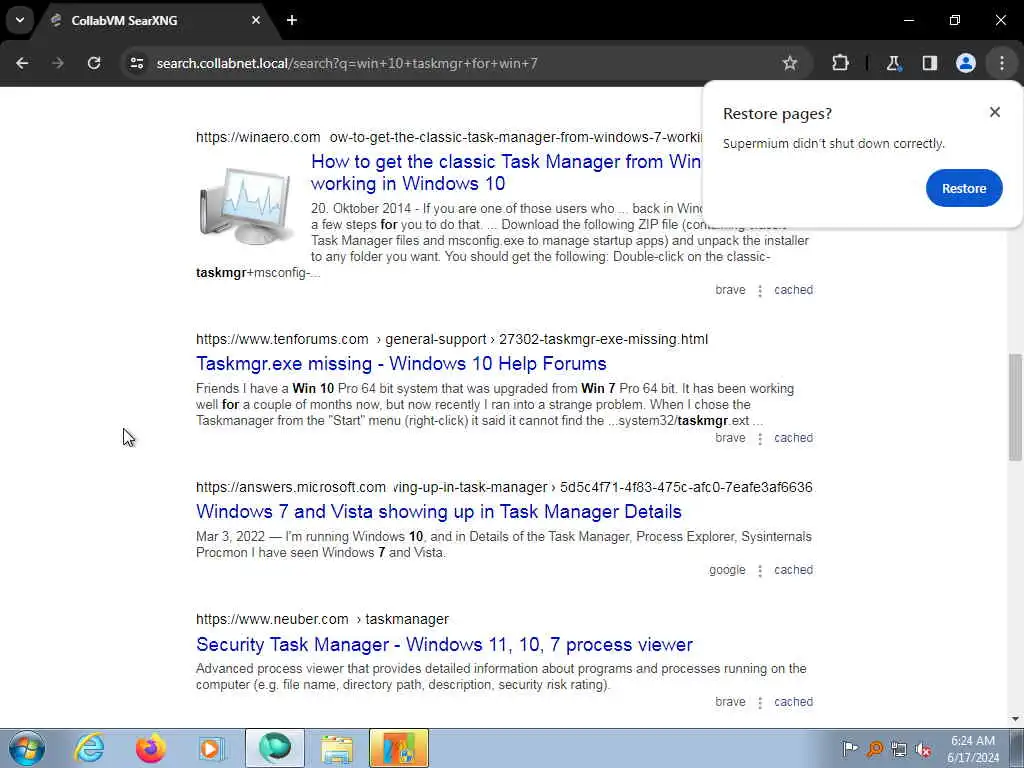Open site information icon in address bar
This screenshot has width=1024, height=768.
tap(136, 63)
